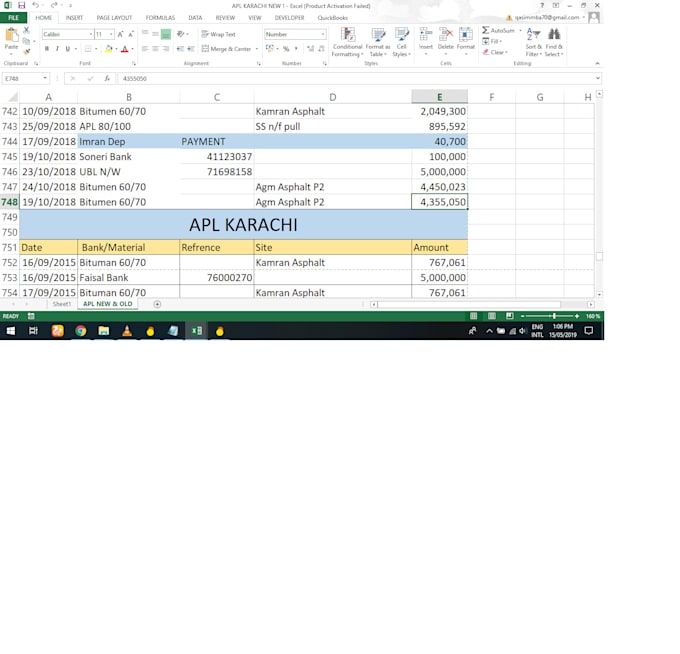
Task: Toggle Bold formatting
Action: 46,49
